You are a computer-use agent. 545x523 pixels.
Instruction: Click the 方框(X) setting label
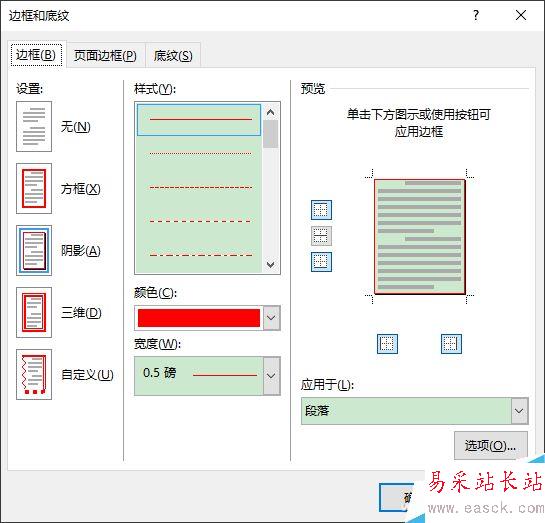(81, 189)
